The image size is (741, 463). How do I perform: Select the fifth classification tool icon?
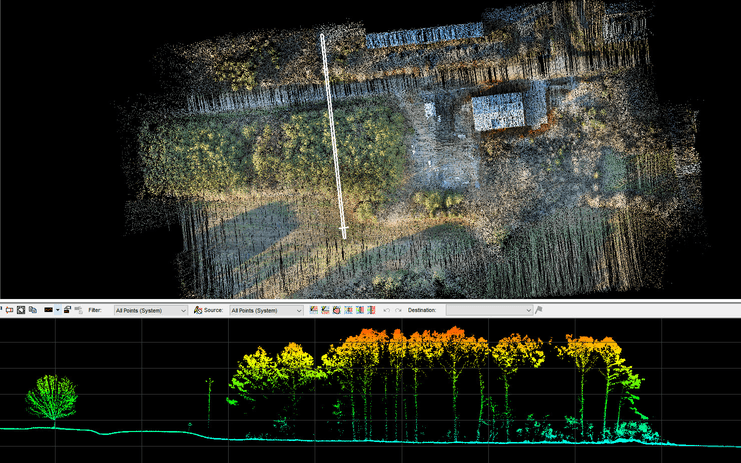[360, 310]
